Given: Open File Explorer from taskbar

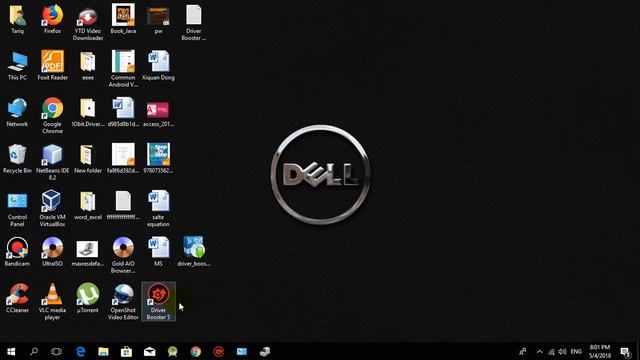Looking at the screenshot, I should click(x=103, y=351).
